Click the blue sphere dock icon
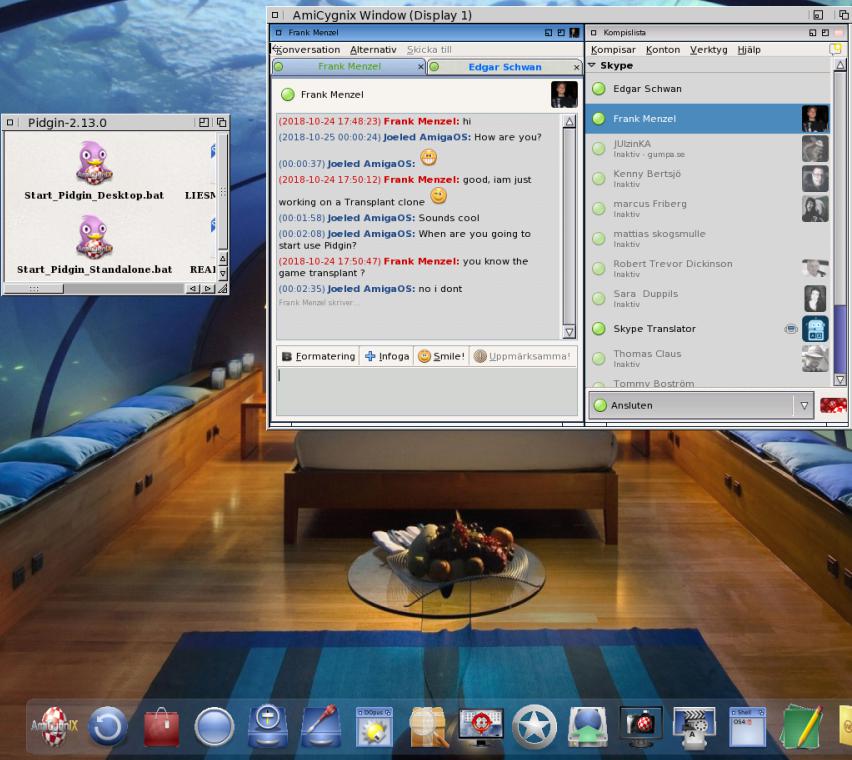 [214, 726]
